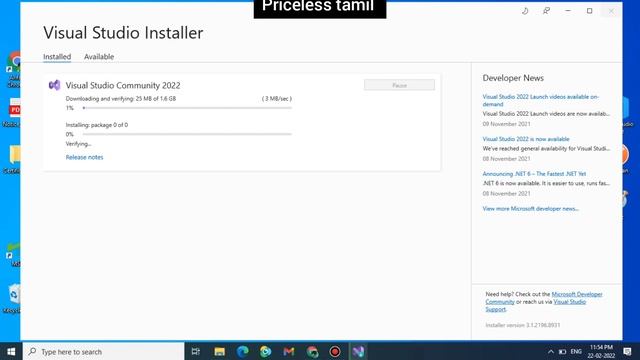Click the Developer News heading
This screenshot has height=360, width=640.
[513, 78]
